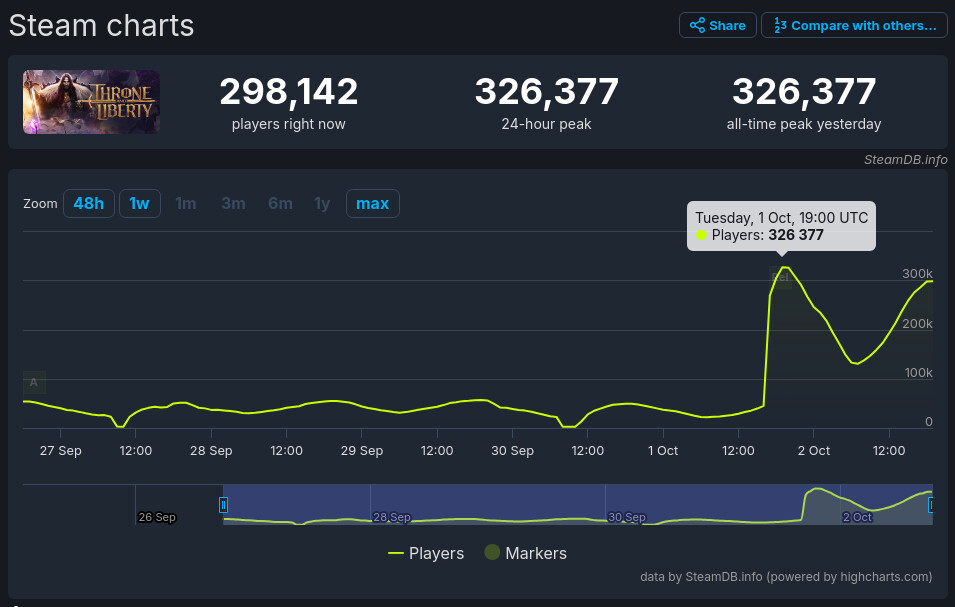Viewport: 955px width, 607px height.
Task: Click the marker flag at the peak
Action: [x=783, y=277]
